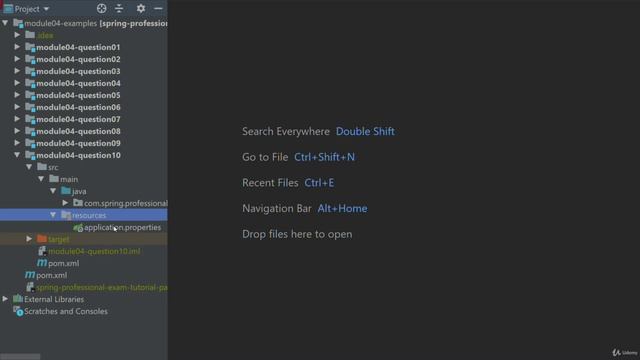Expand module04-question02 arrow

tap(17, 59)
